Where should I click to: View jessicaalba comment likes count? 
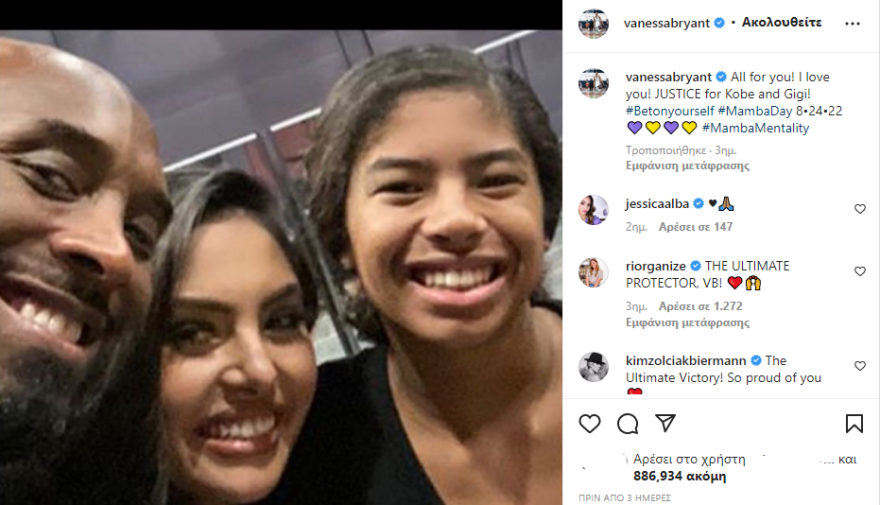click(x=696, y=227)
